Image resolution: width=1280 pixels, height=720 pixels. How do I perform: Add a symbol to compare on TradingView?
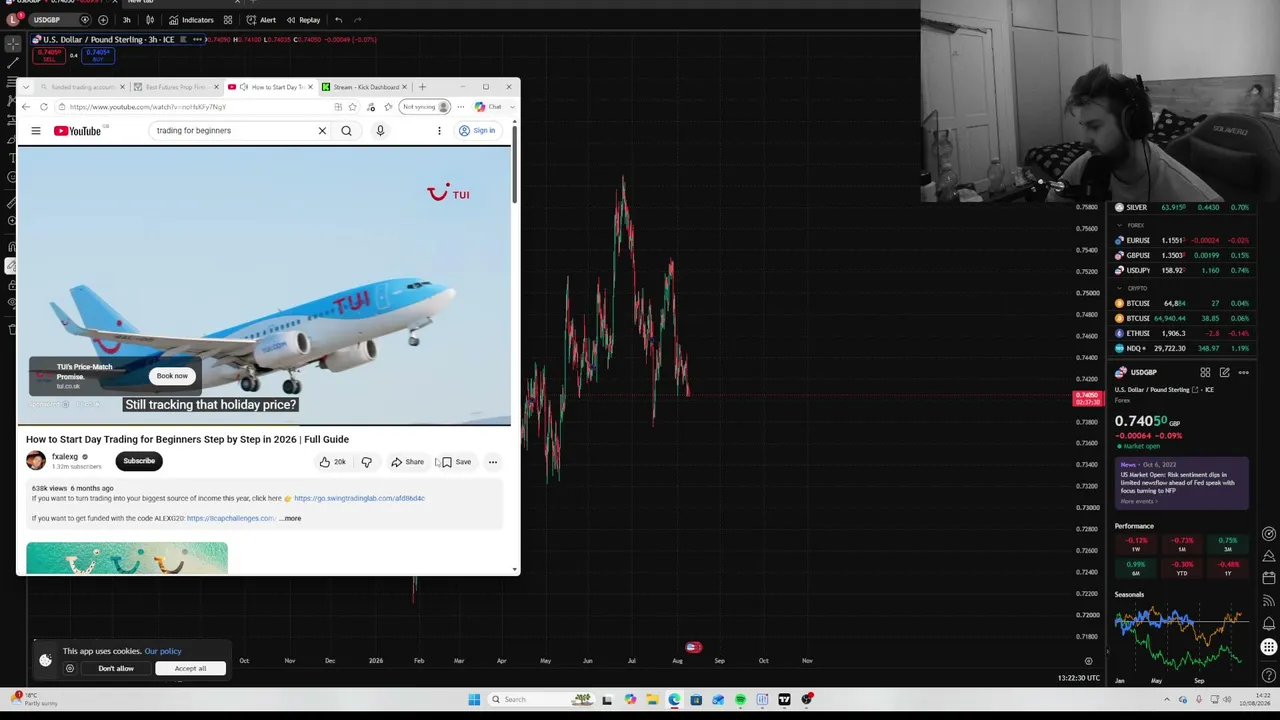click(x=103, y=20)
